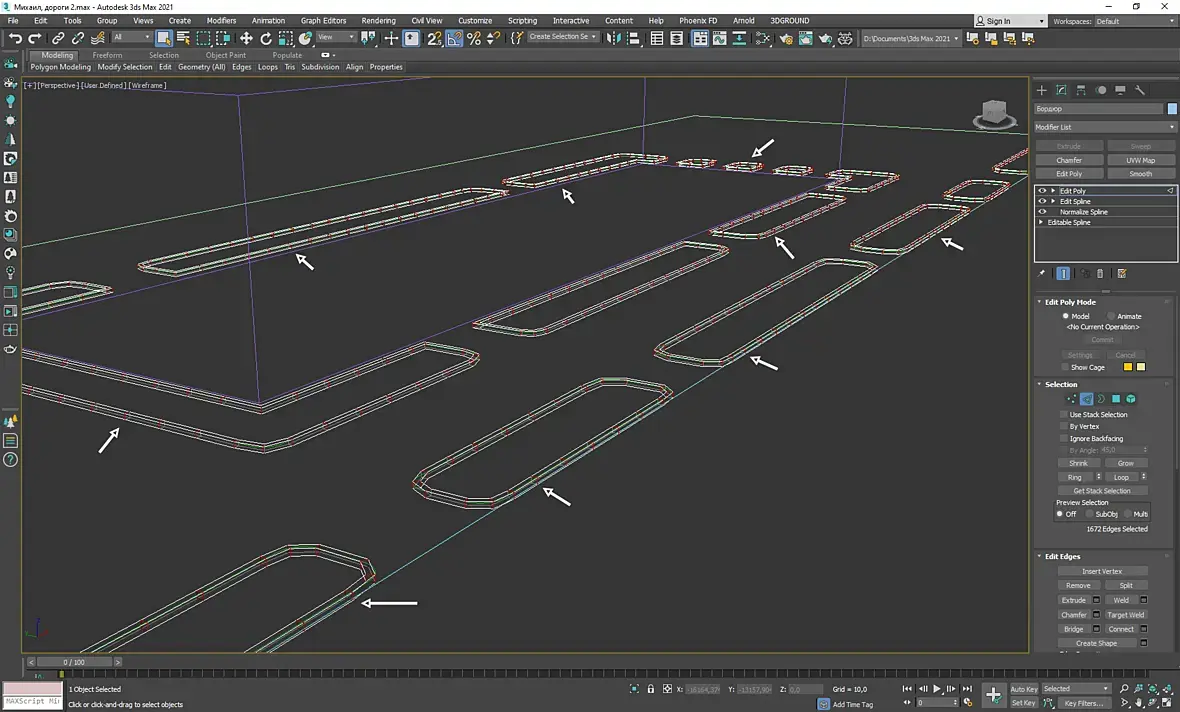This screenshot has height=712, width=1180.
Task: Choose Polygon sub-object selection mode
Action: (1116, 399)
